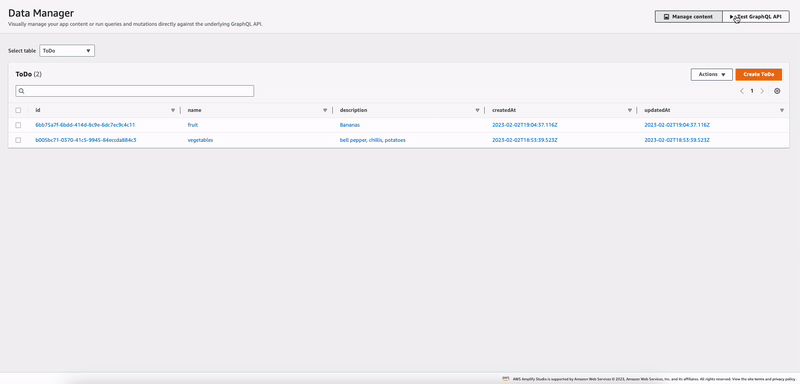Open the Actions dropdown menu
800x384 pixels.
tap(712, 74)
